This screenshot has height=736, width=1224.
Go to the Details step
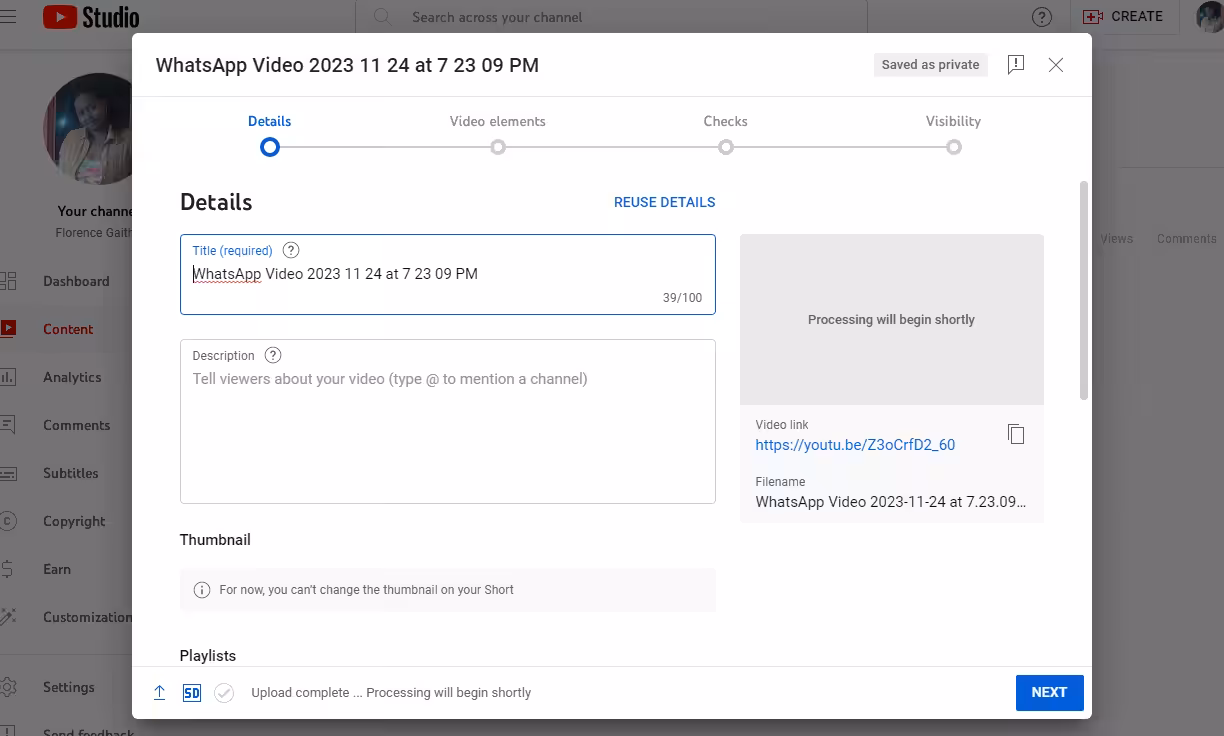[269, 121]
